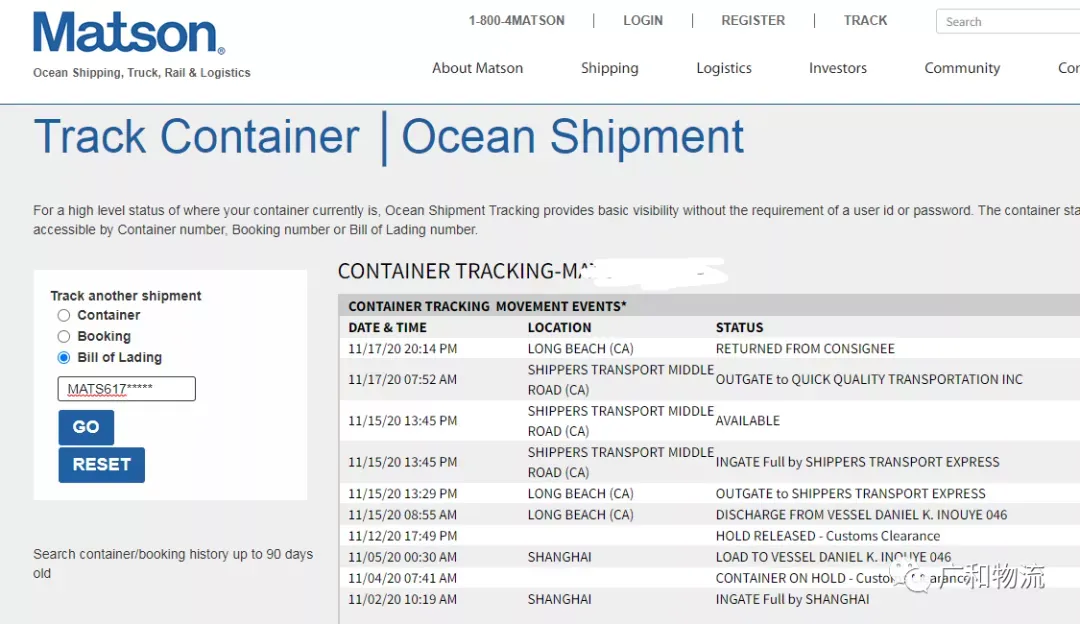Screen dimensions: 1080x624
Task: Click the GO button
Action: point(86,427)
